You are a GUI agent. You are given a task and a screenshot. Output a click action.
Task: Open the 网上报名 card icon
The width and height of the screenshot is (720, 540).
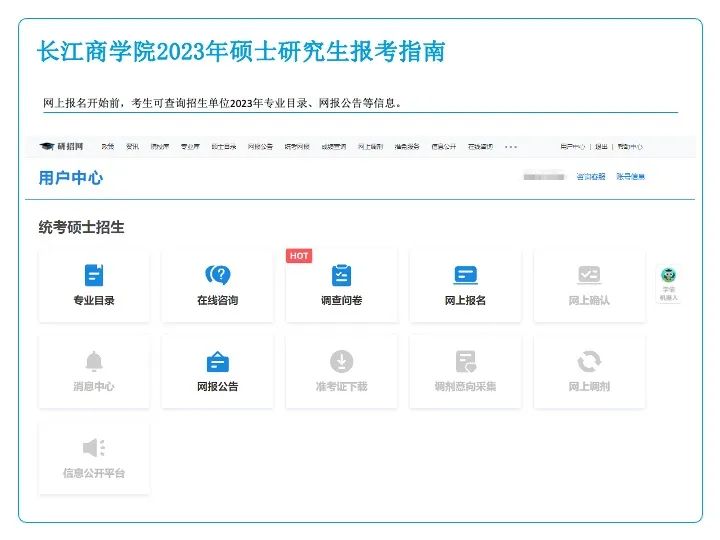465,275
